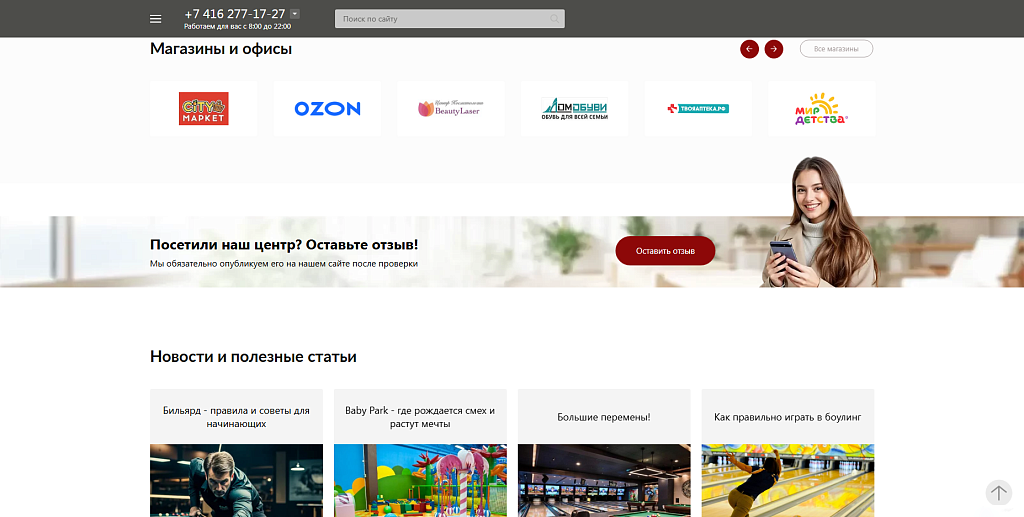Screen dimensions: 1024x517
Task: Open the billiards rules article title
Action: (236, 417)
